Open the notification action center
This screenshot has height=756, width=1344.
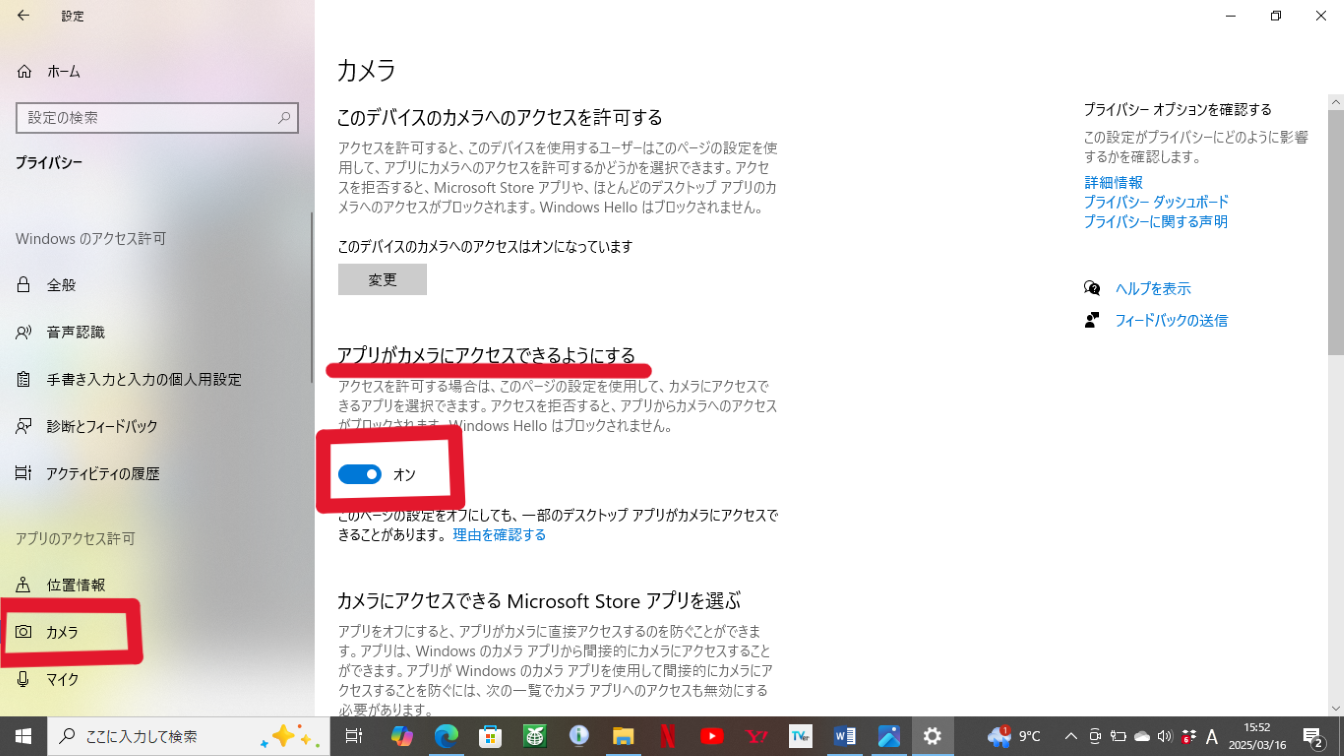(1314, 736)
